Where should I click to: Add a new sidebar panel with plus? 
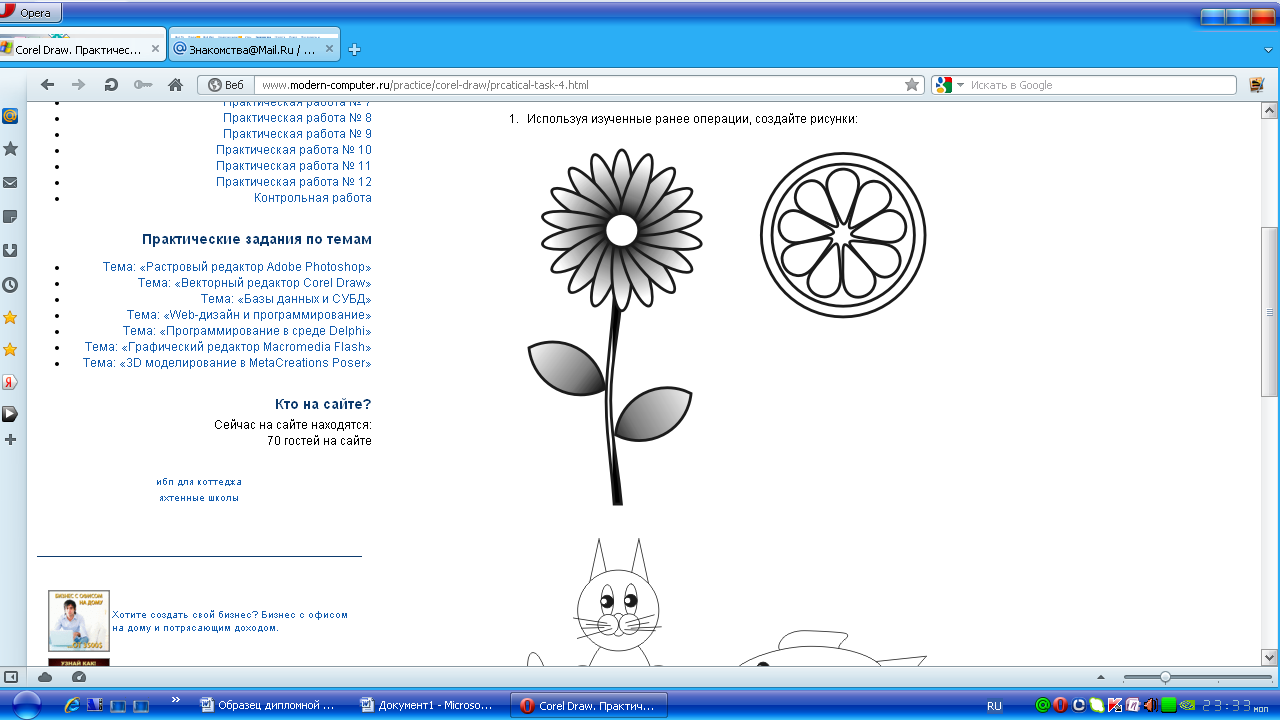(10, 440)
